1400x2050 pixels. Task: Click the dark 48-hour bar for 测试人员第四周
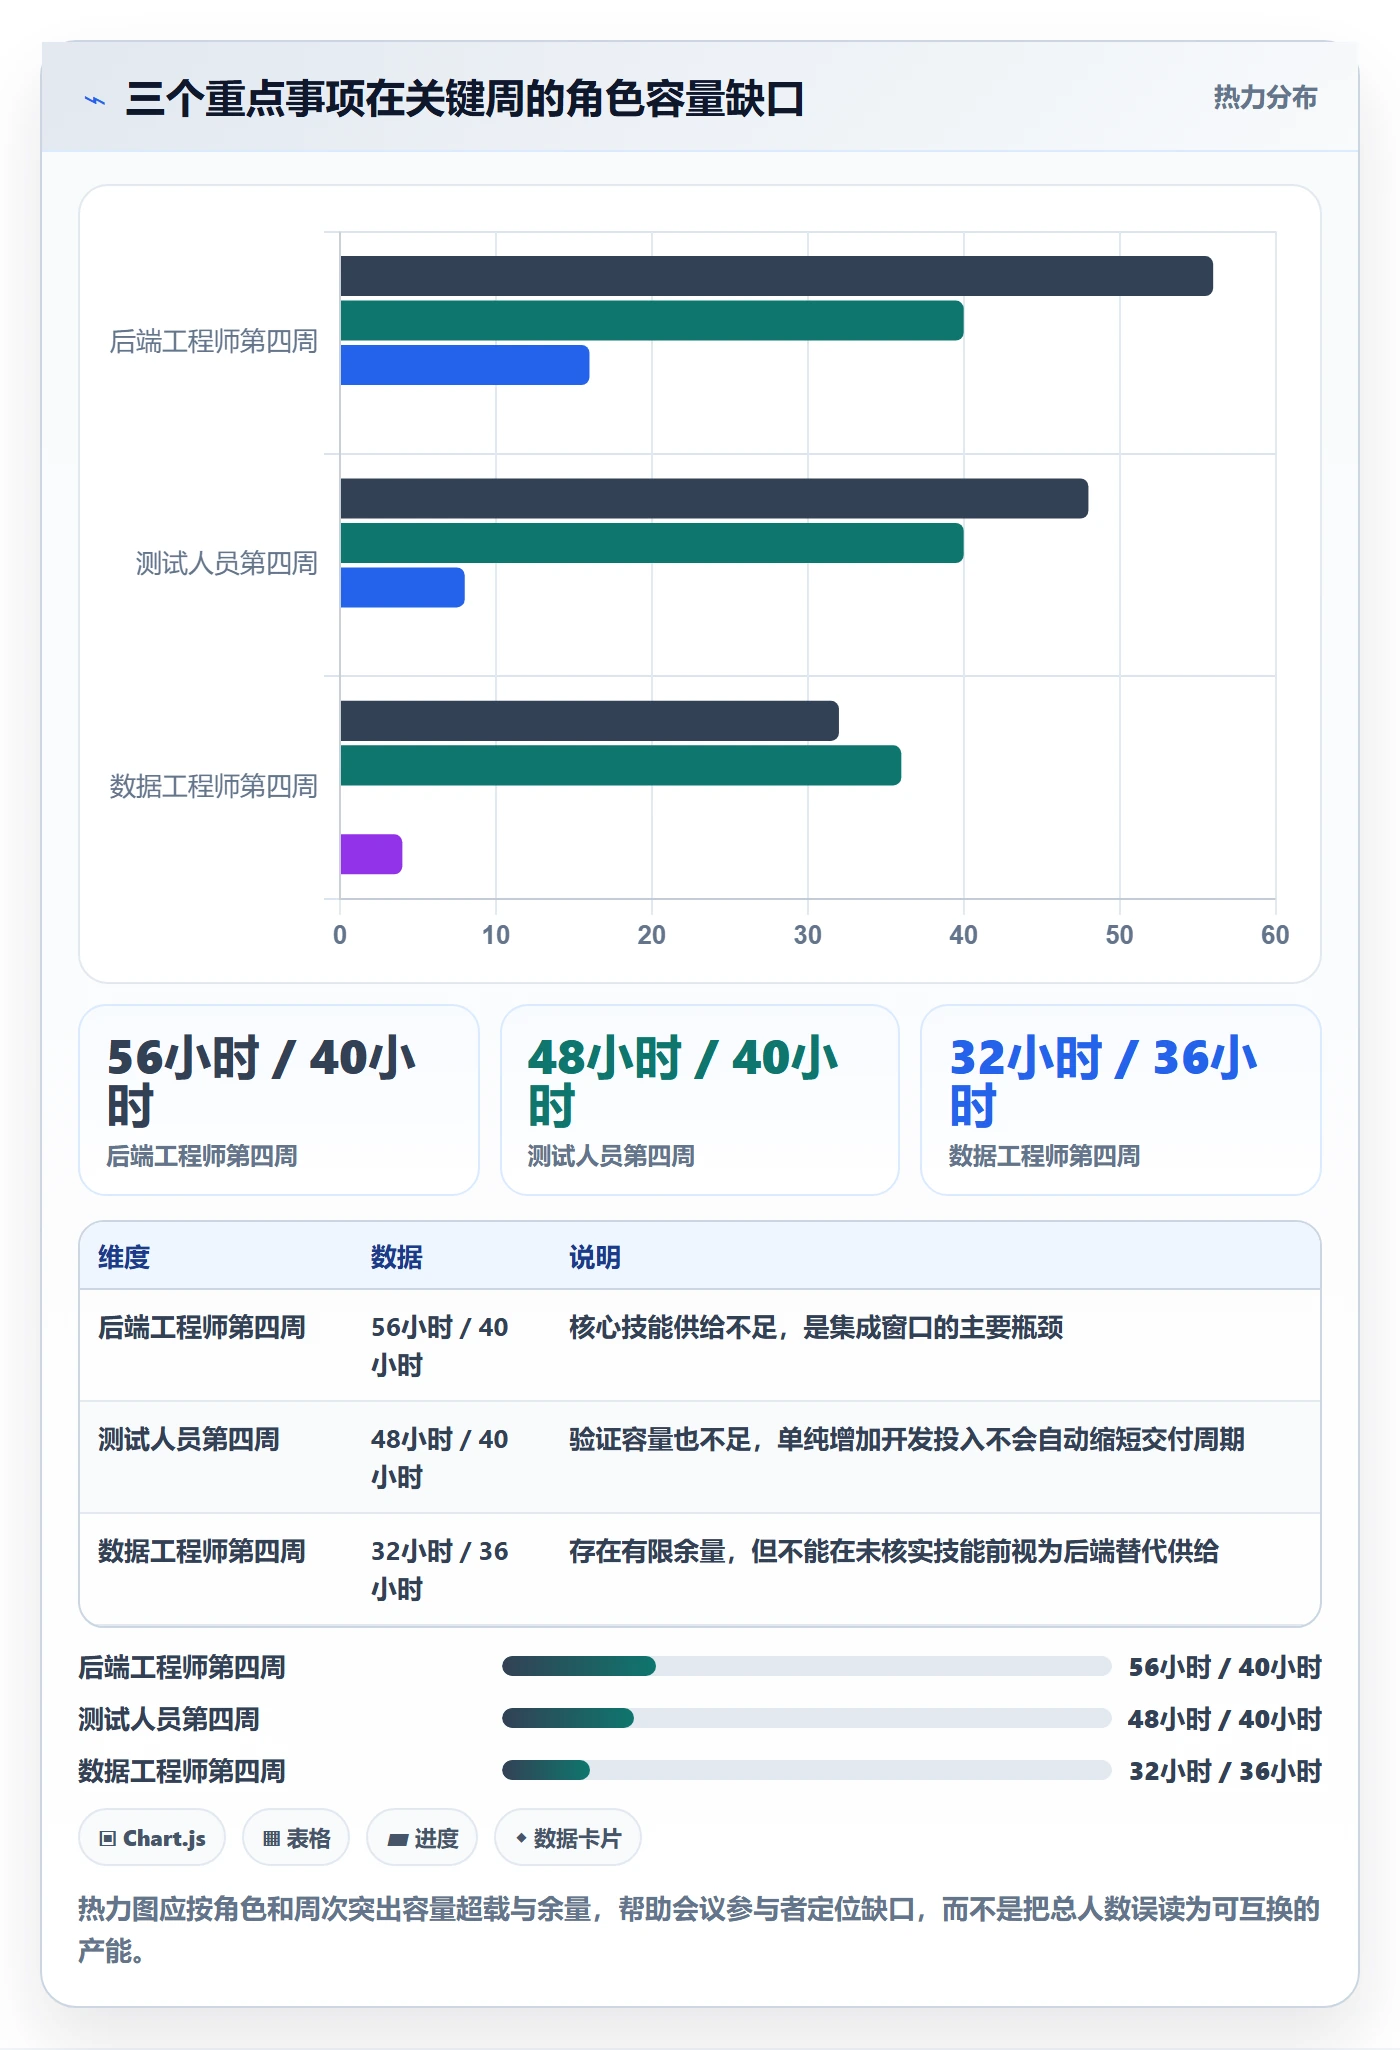pos(714,499)
